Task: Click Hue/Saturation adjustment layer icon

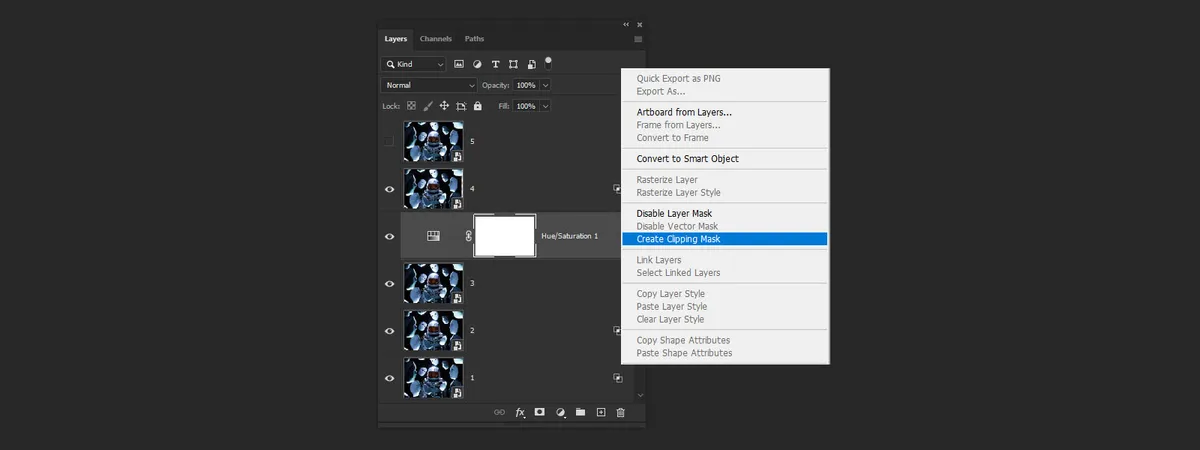Action: pos(434,236)
